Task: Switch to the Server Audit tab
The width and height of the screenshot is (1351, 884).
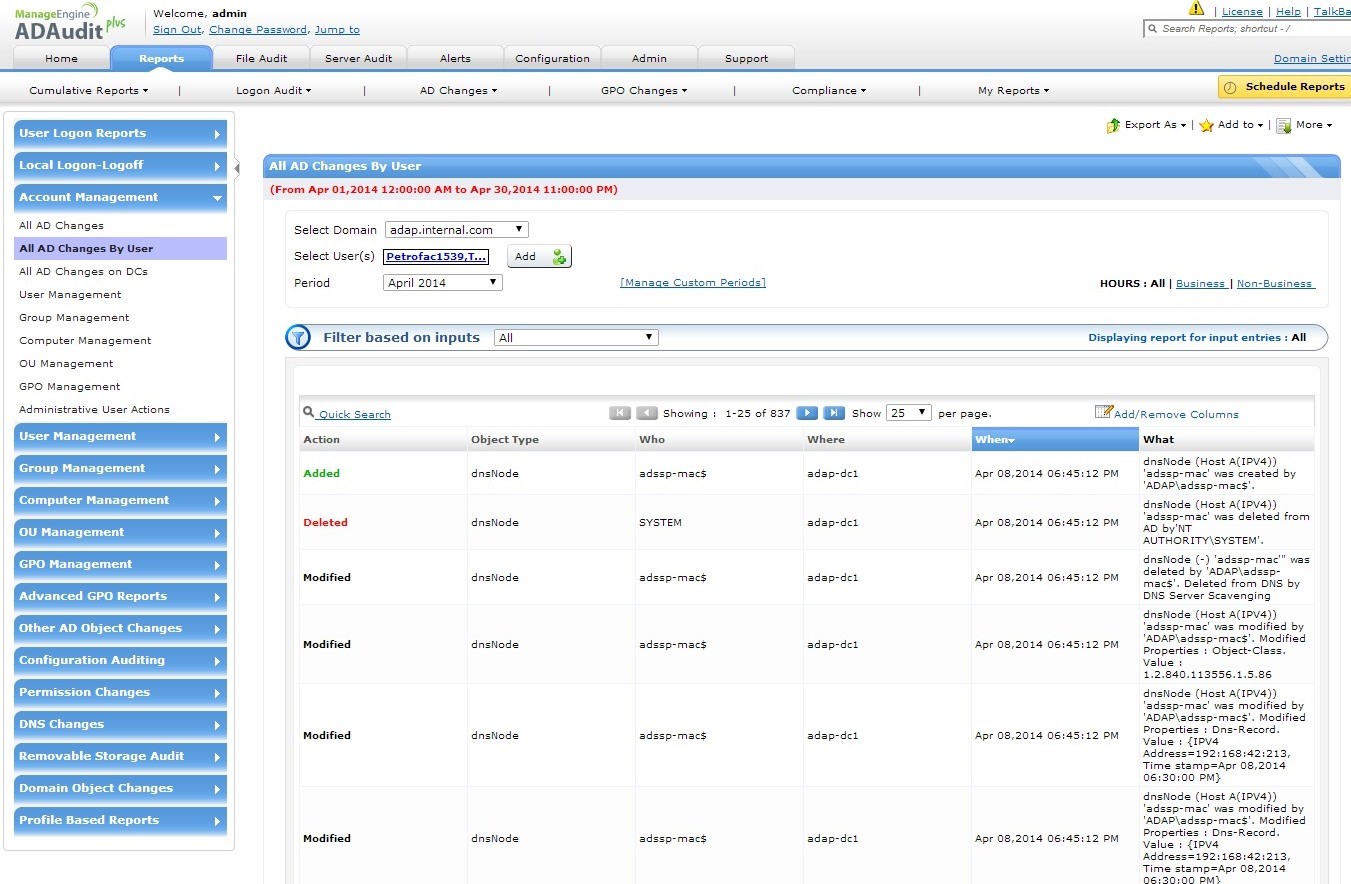Action: point(358,58)
